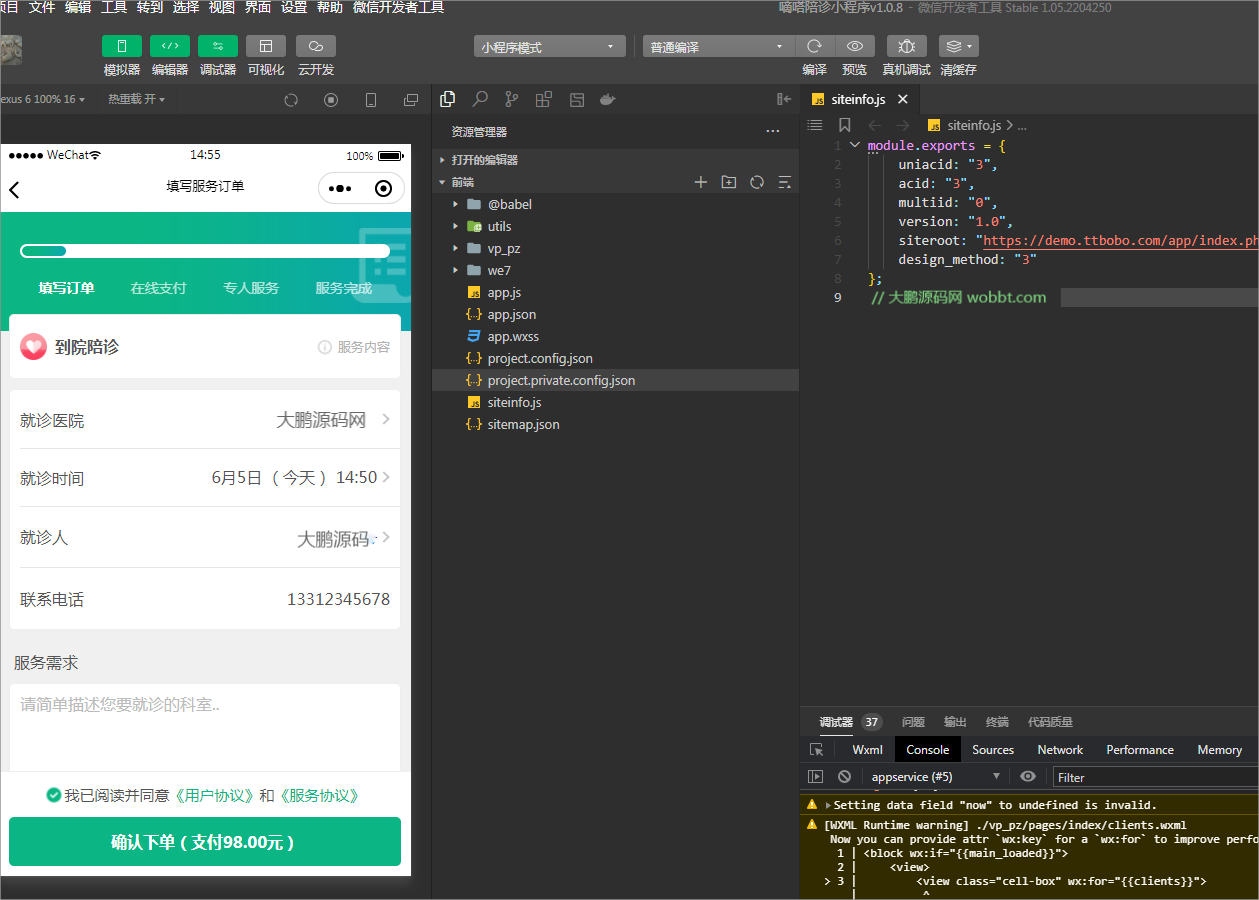
Task: Click the 真机调试 (remote debug) icon
Action: point(906,46)
